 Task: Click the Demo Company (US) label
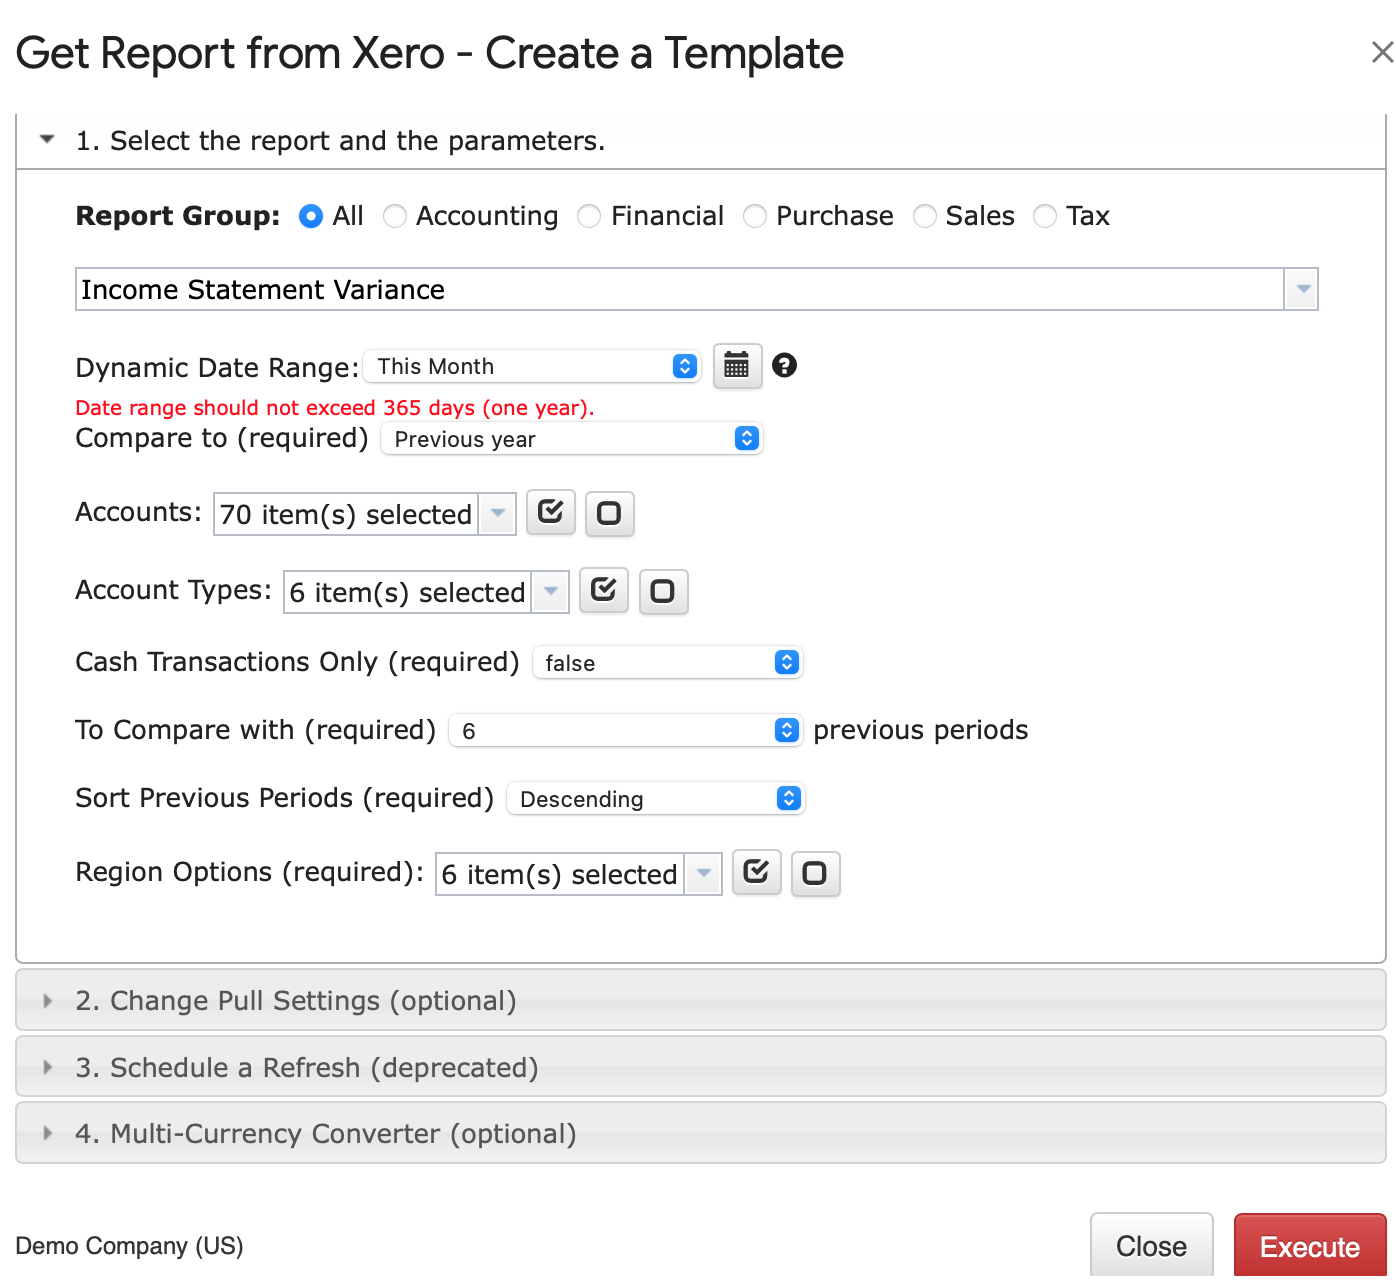point(130,1246)
